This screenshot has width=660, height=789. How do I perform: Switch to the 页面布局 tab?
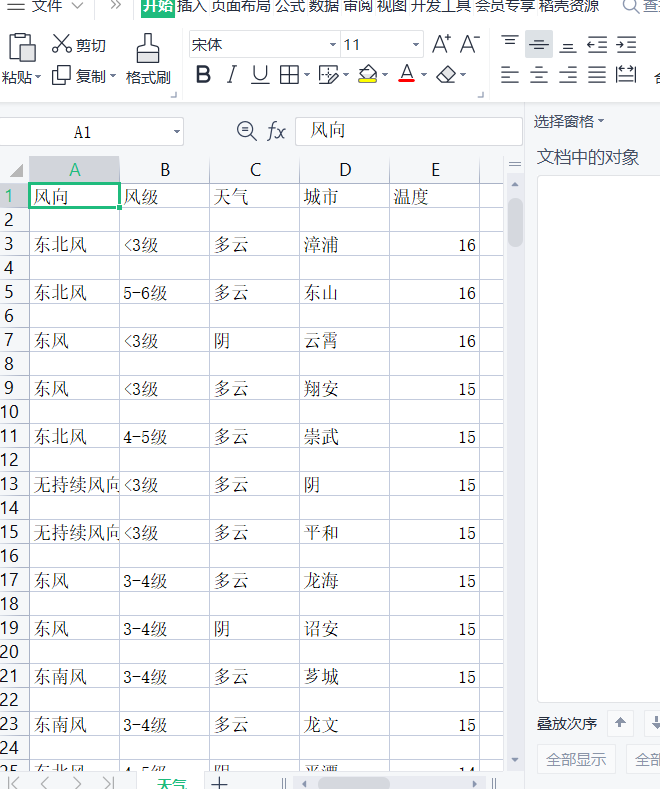(241, 7)
